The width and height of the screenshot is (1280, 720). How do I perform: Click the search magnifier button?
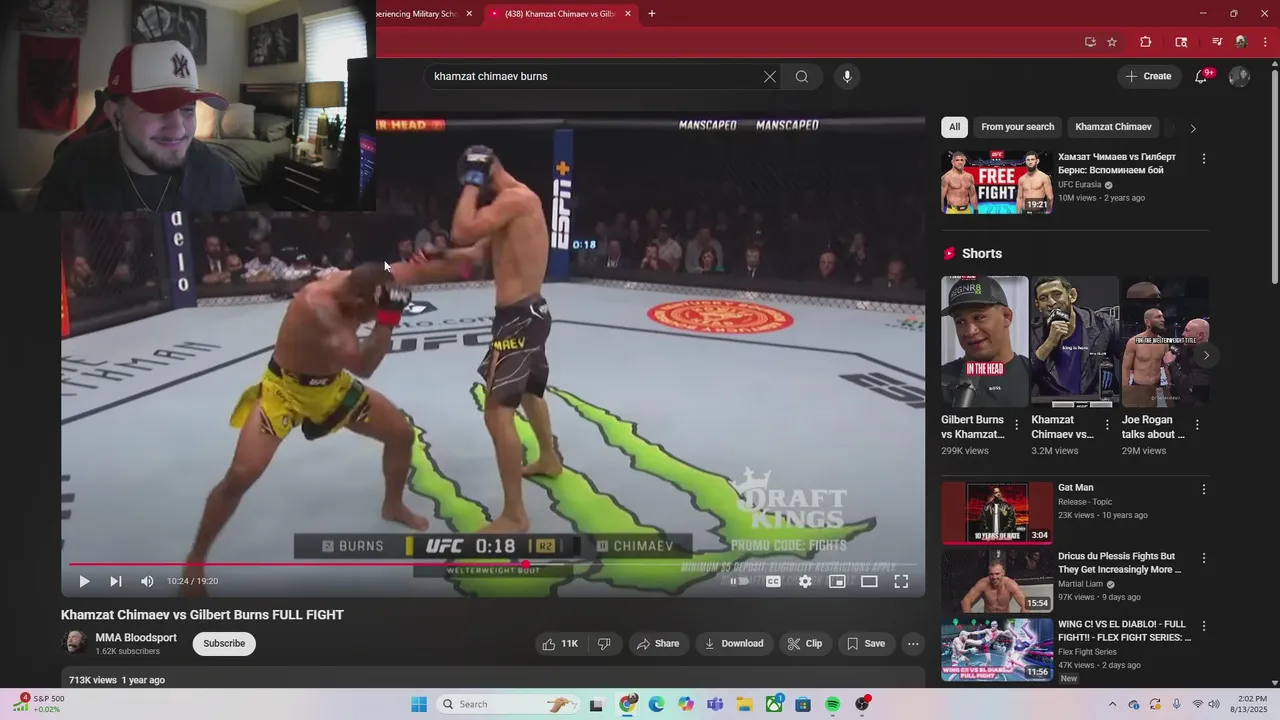[802, 76]
